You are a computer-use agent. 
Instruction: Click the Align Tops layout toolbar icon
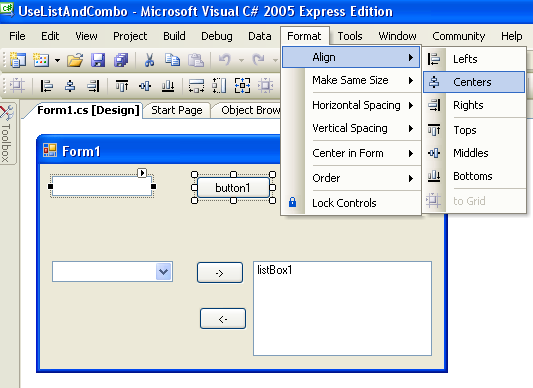122,85
